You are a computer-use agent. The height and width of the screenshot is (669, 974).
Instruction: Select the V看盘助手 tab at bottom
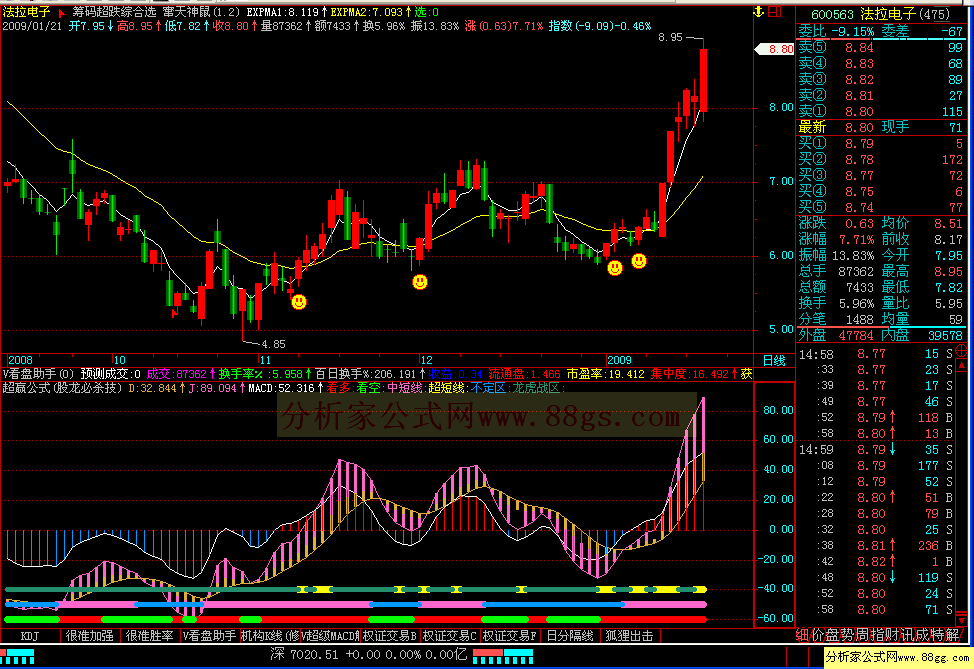209,635
